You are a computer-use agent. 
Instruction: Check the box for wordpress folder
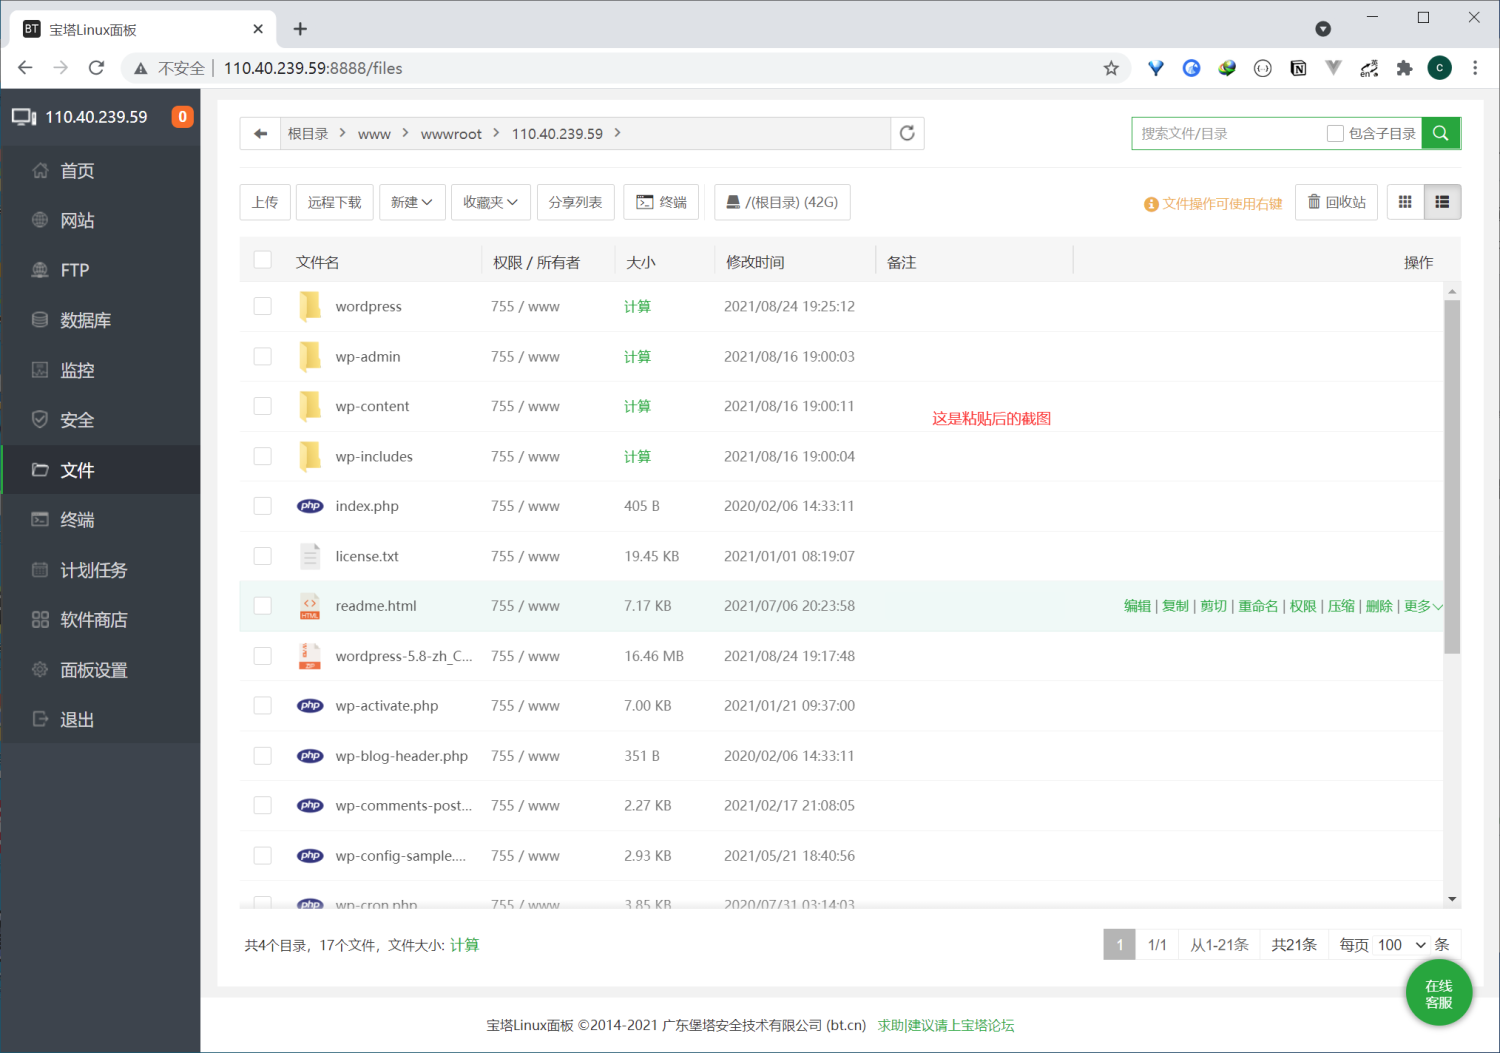click(x=263, y=306)
